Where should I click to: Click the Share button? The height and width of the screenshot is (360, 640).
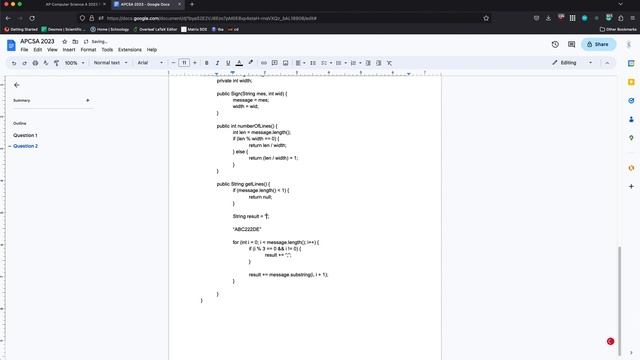tap(598, 44)
